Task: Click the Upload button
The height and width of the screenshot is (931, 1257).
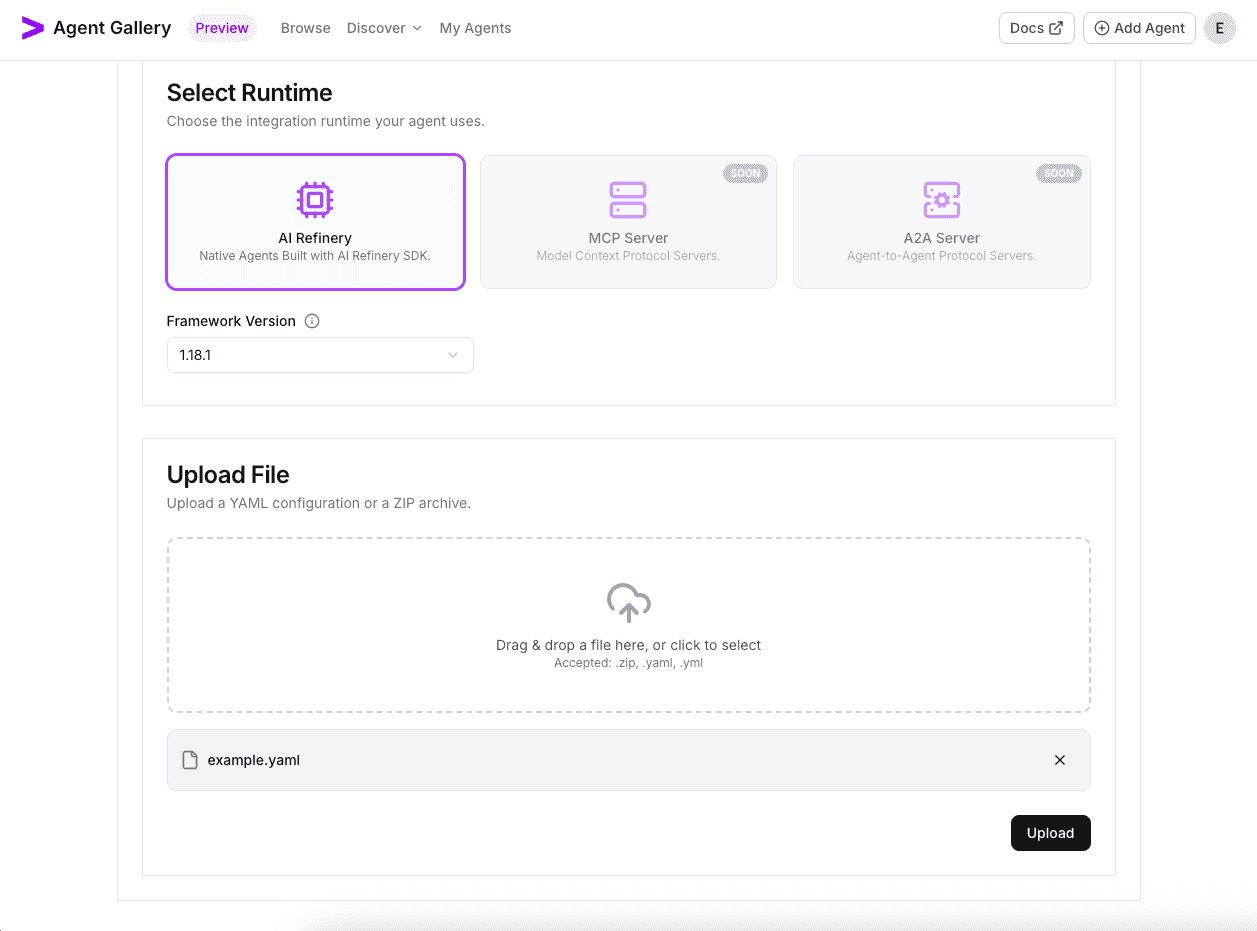Action: (x=1050, y=832)
